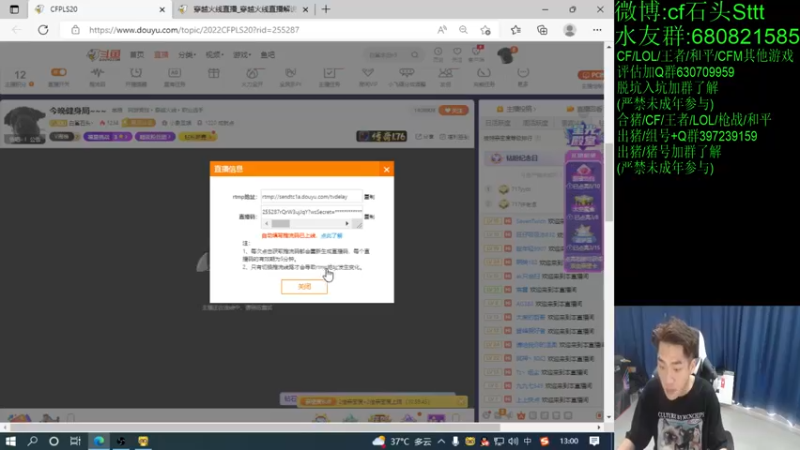The image size is (800, 450).
Task: Open the Douyu user avatar menu
Action: 506,55
